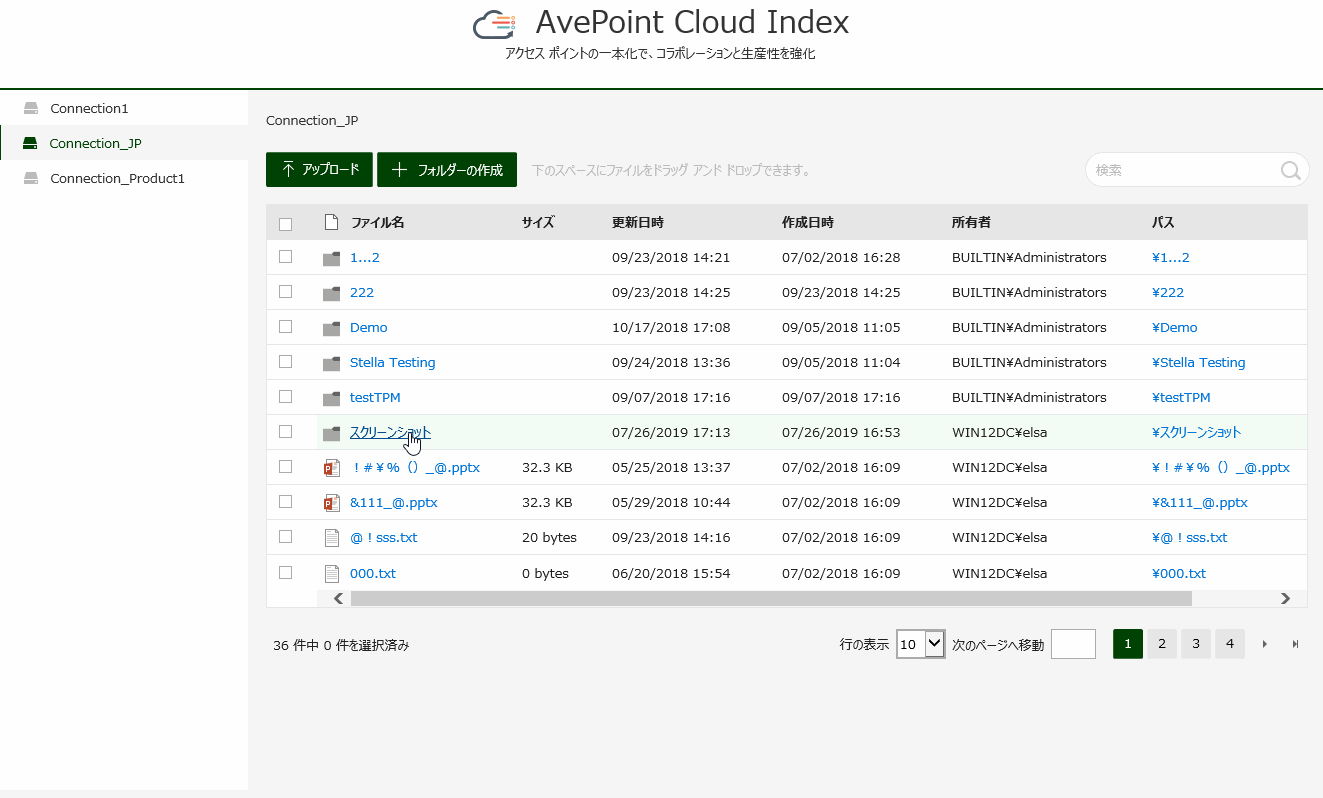1323x798 pixels.
Task: Go to page 3
Action: (x=1196, y=644)
